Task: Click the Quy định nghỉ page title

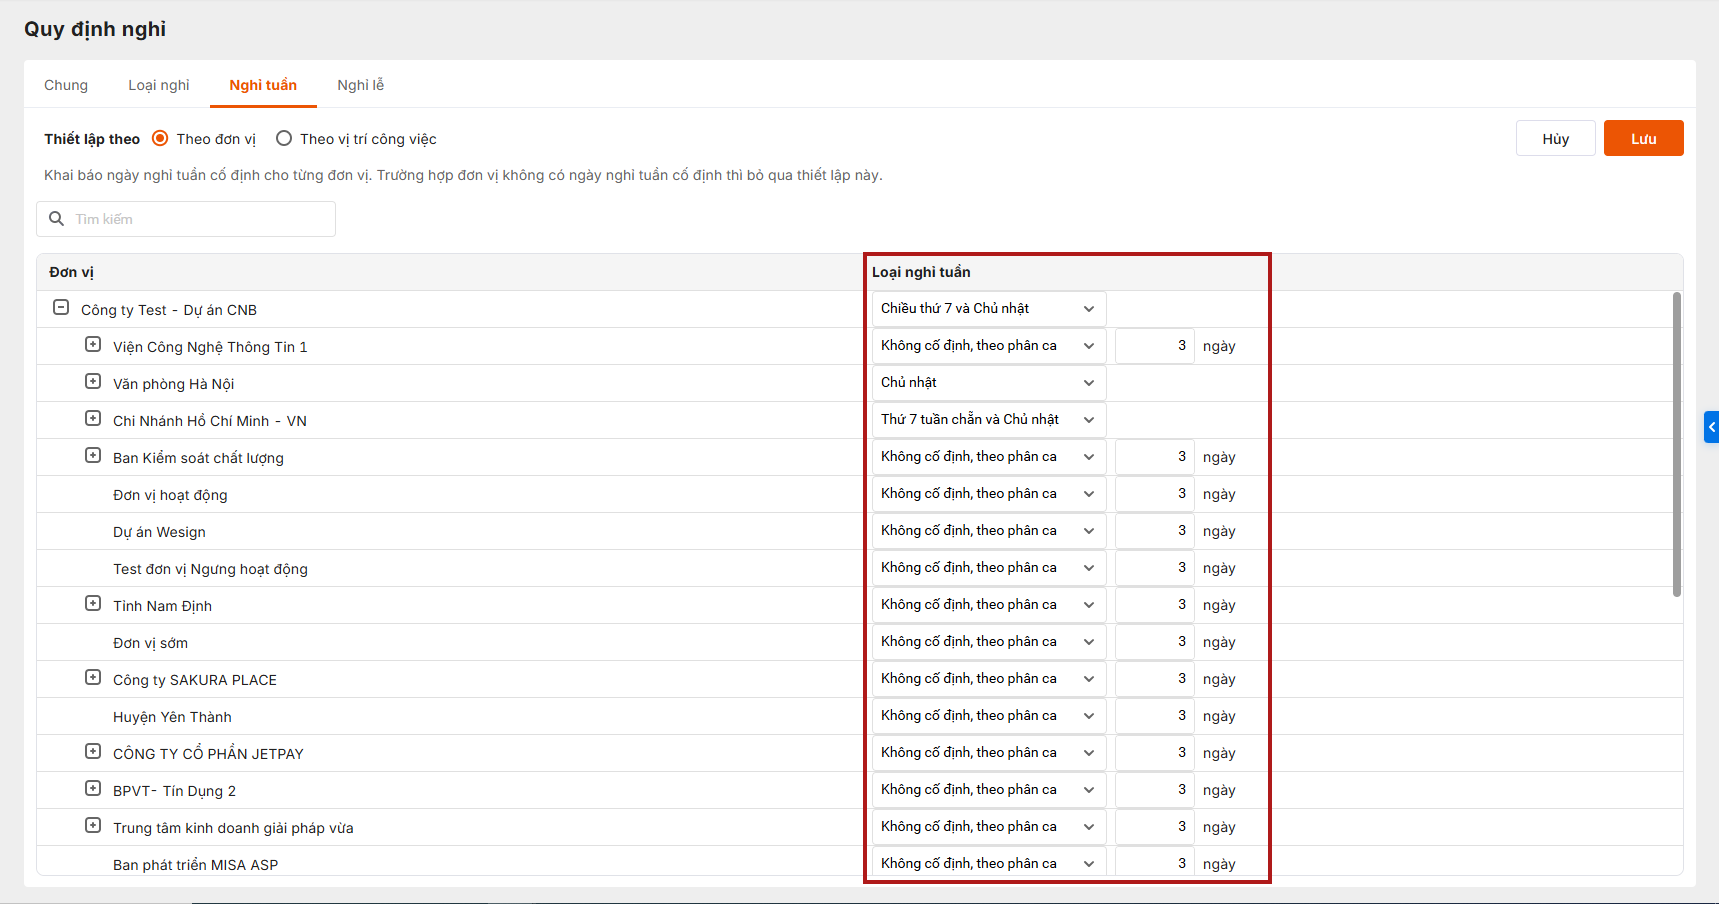Action: coord(95,29)
